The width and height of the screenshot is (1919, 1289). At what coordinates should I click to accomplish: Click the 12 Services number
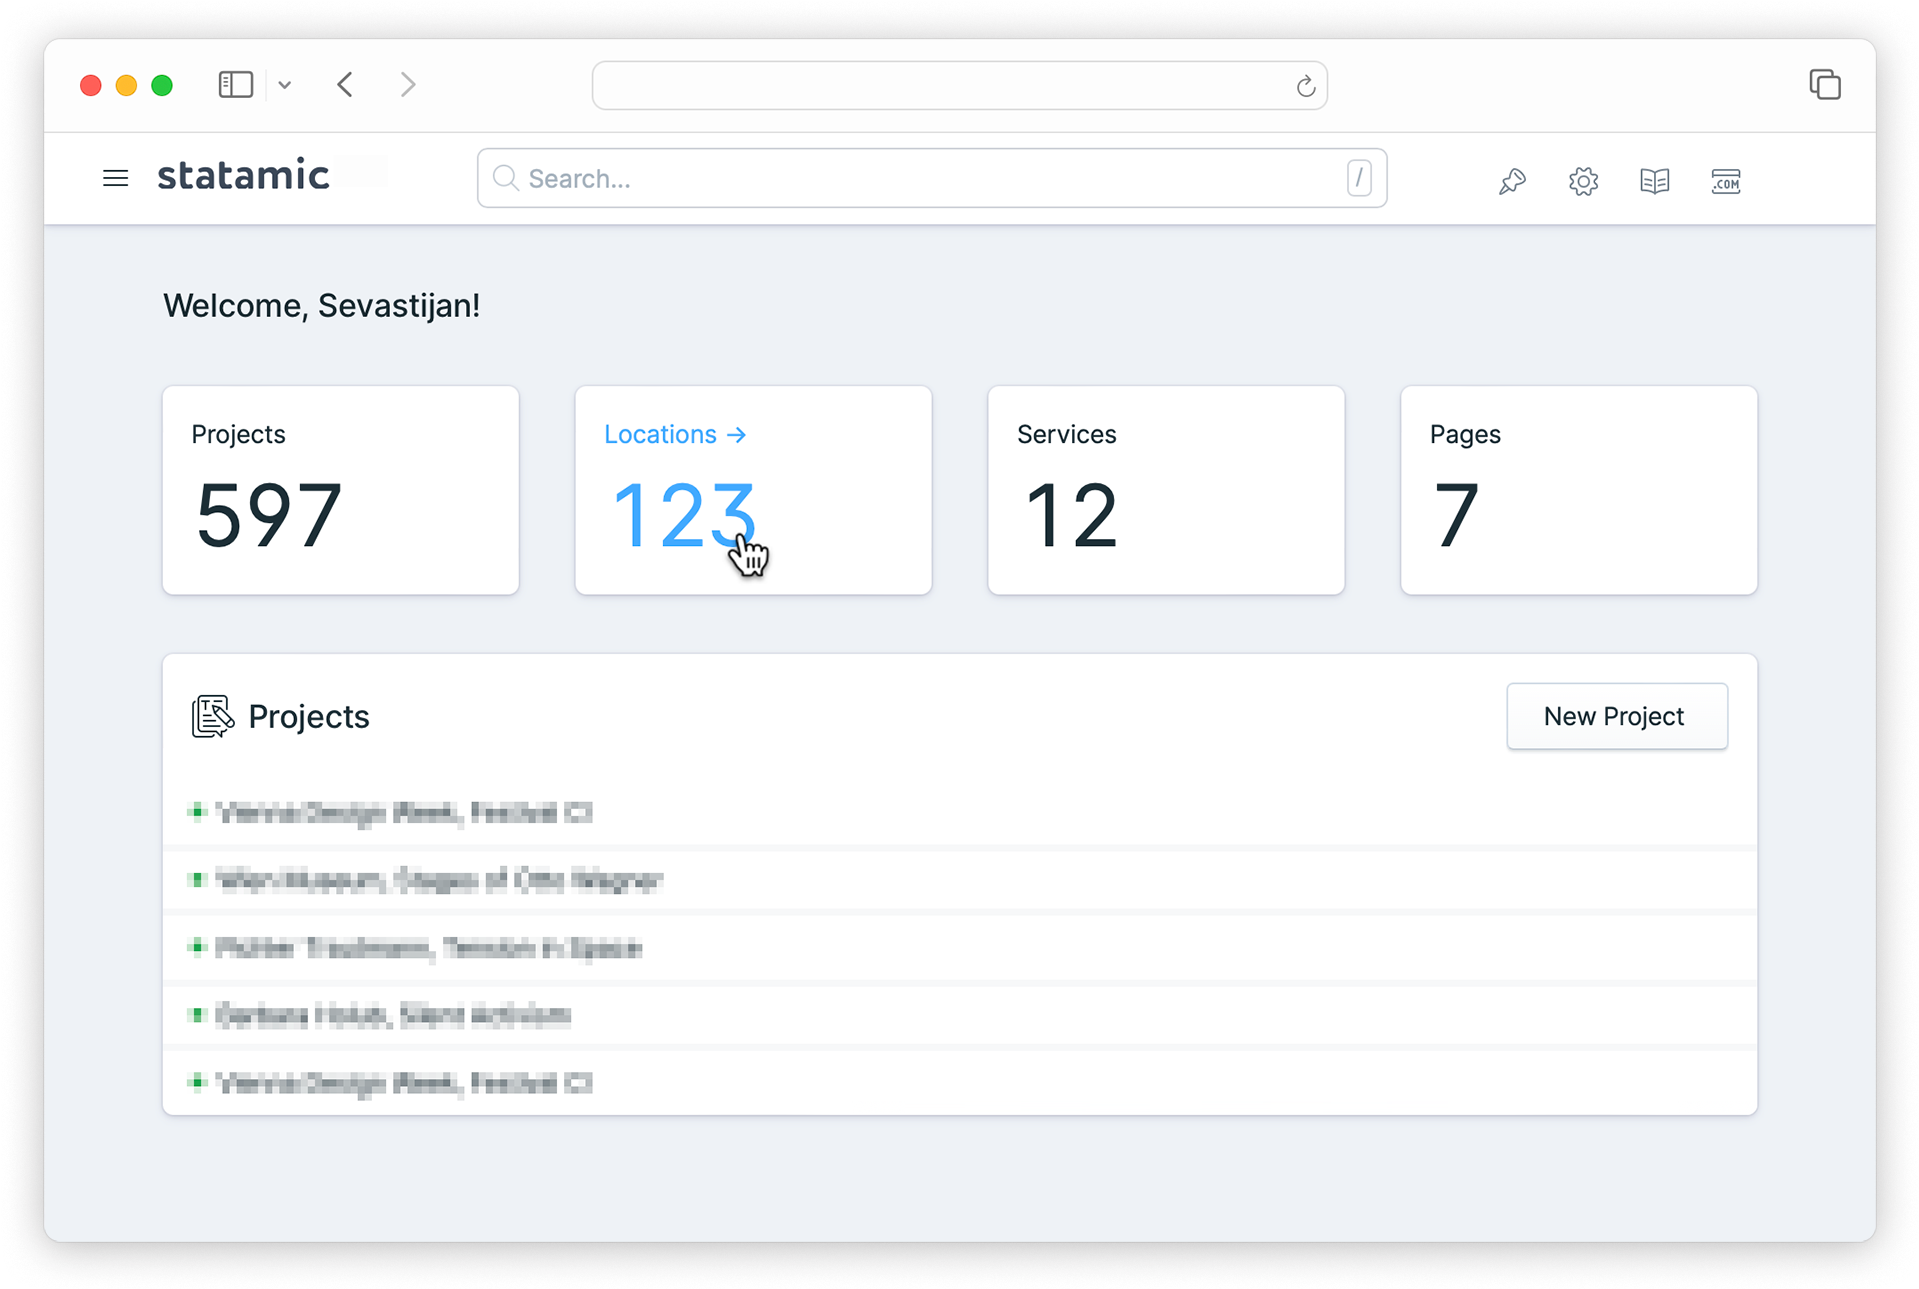pos(1071,515)
